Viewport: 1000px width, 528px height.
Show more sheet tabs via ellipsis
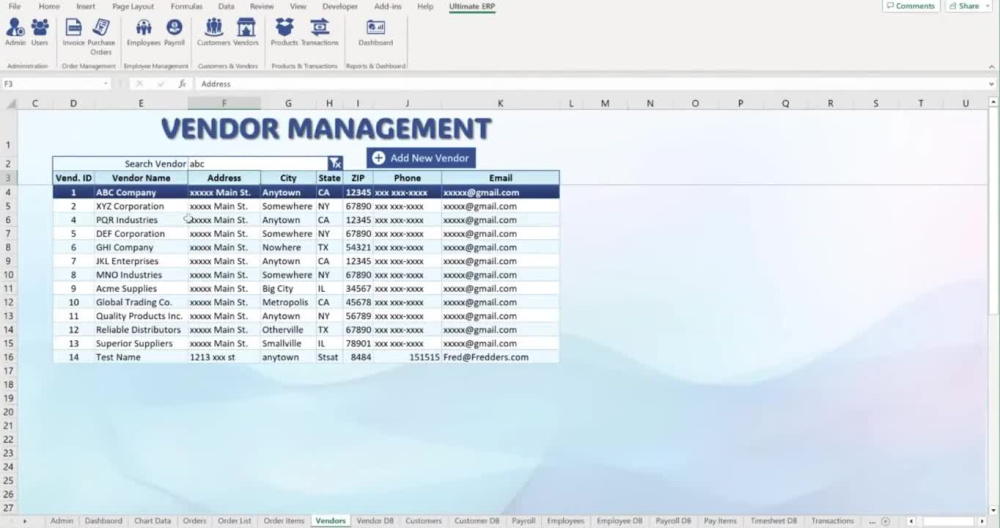(872, 521)
